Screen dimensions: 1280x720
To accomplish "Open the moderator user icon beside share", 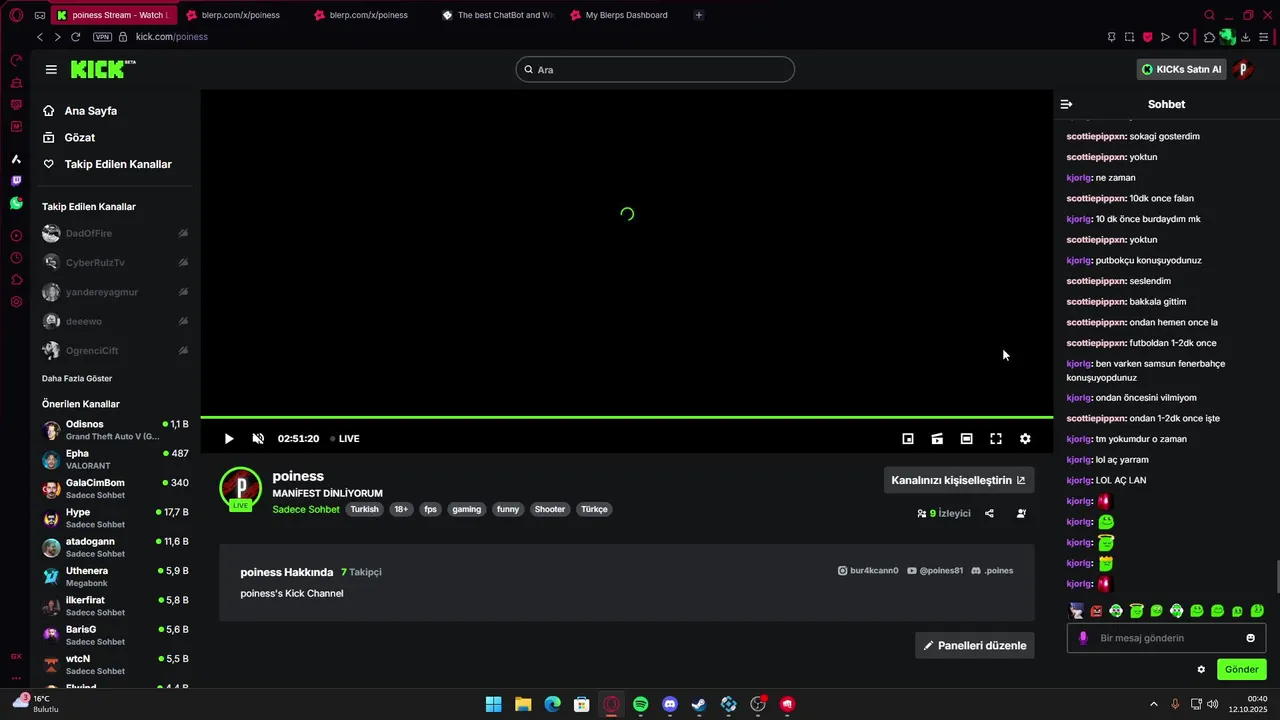I will [1021, 513].
